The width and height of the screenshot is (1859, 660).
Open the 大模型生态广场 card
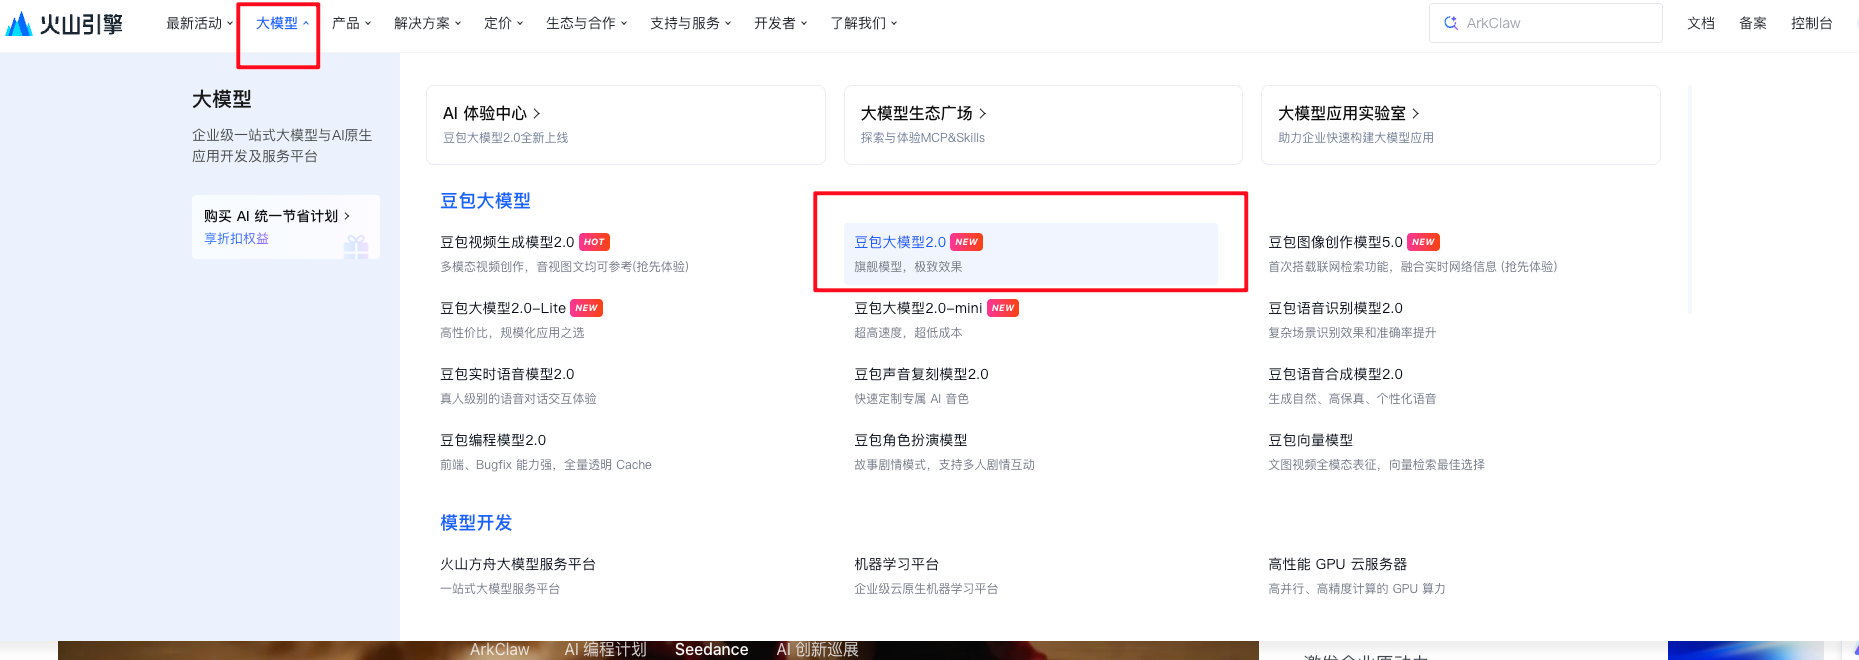(x=1043, y=125)
